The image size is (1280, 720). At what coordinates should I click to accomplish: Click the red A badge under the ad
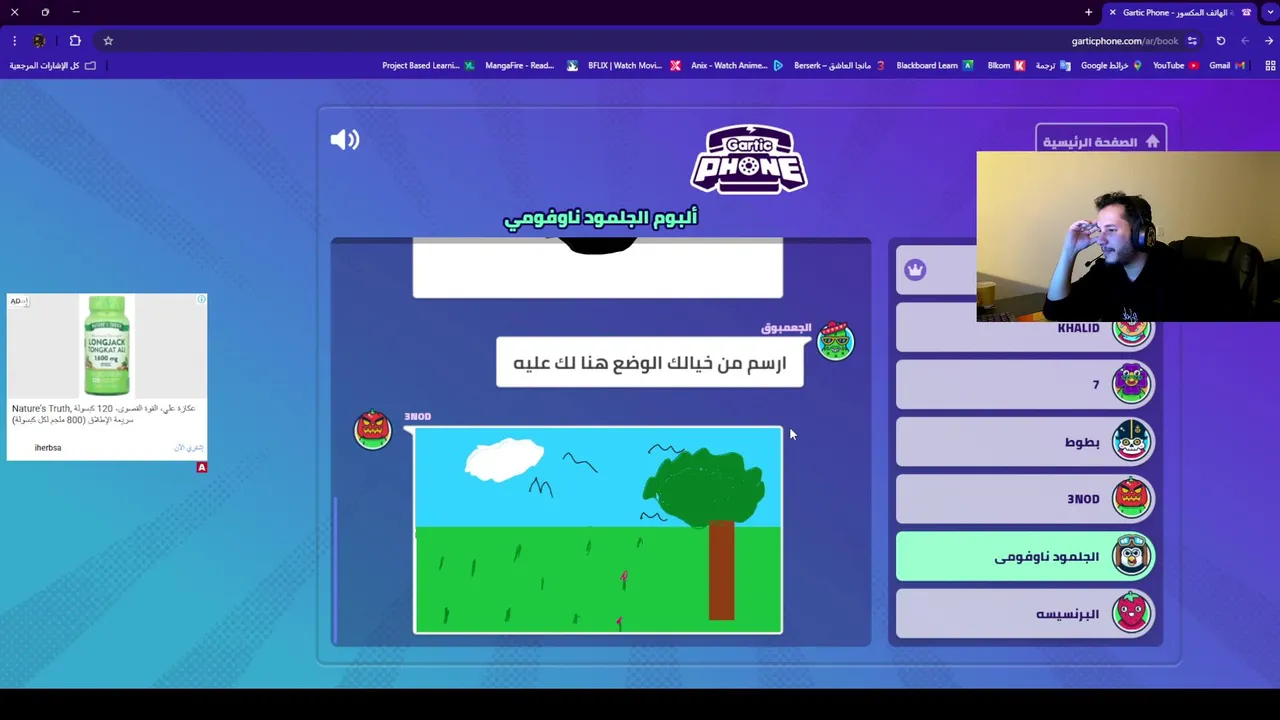pyautogui.click(x=202, y=467)
